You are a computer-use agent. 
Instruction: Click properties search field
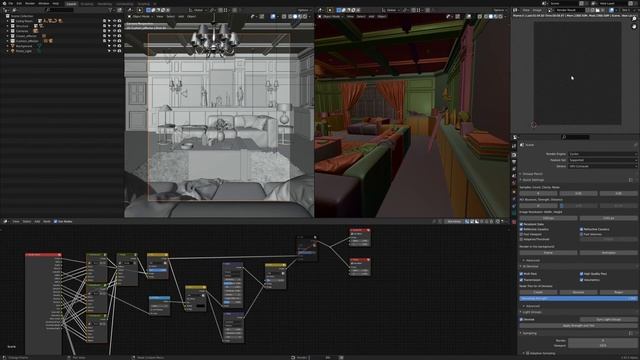pyautogui.click(x=576, y=137)
